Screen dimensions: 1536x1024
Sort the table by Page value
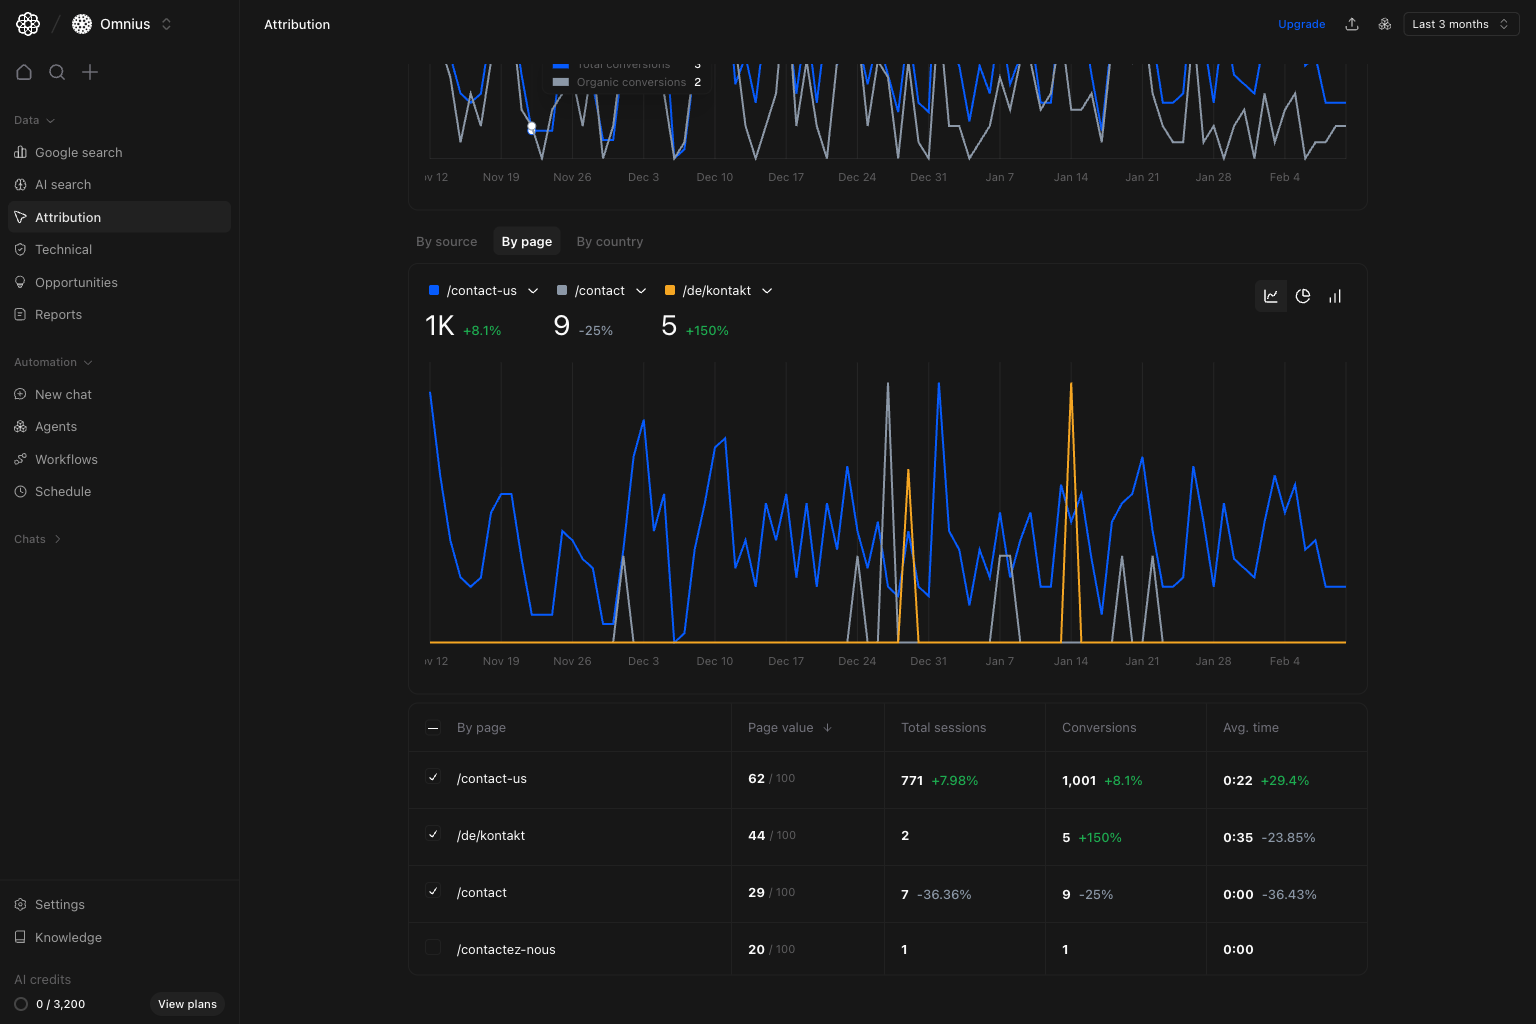788,727
